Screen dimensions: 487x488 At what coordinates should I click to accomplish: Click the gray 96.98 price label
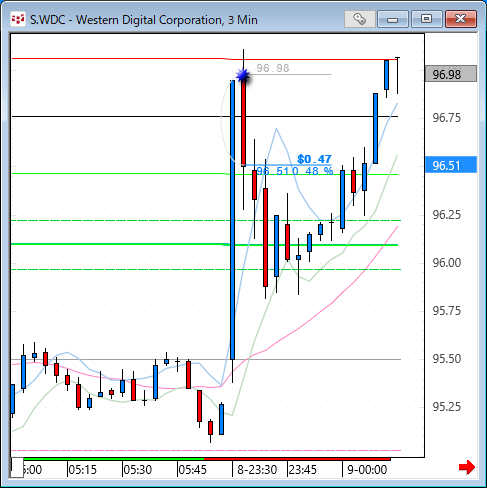451,74
